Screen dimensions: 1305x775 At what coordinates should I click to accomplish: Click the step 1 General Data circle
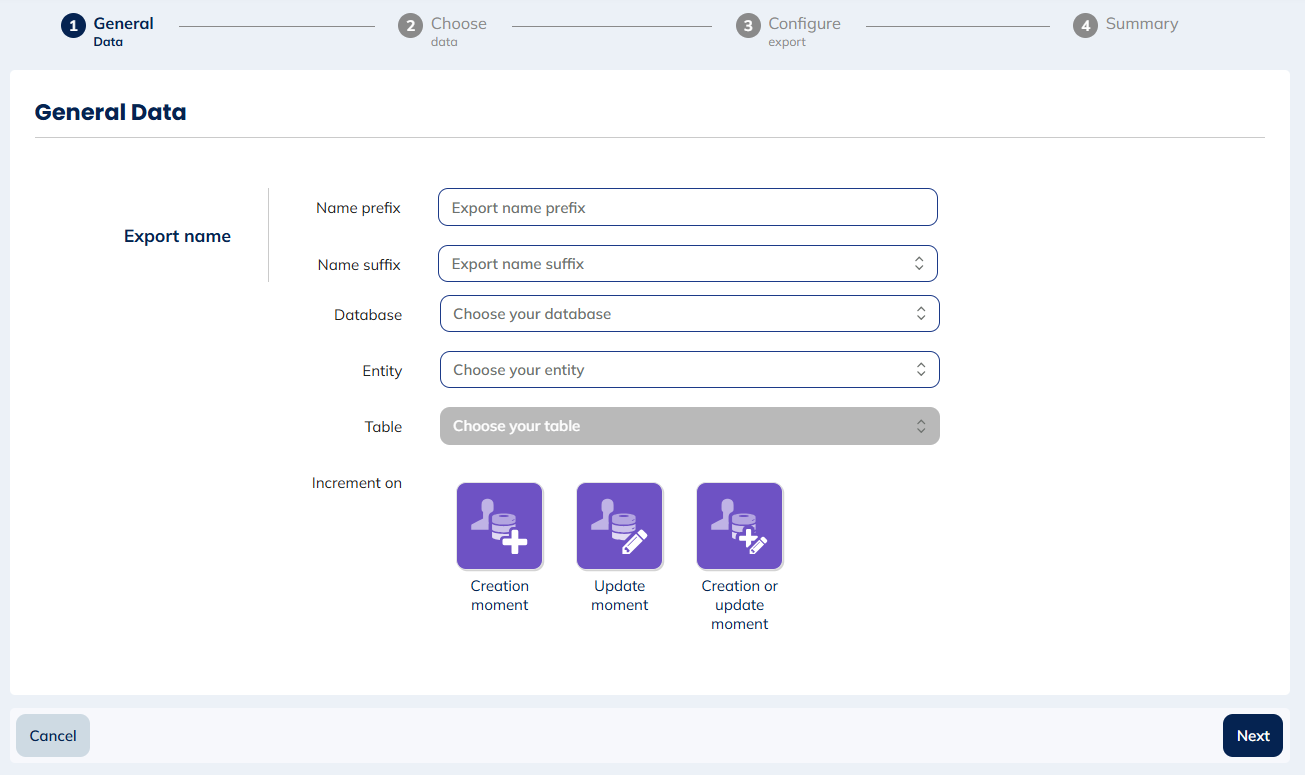73,25
